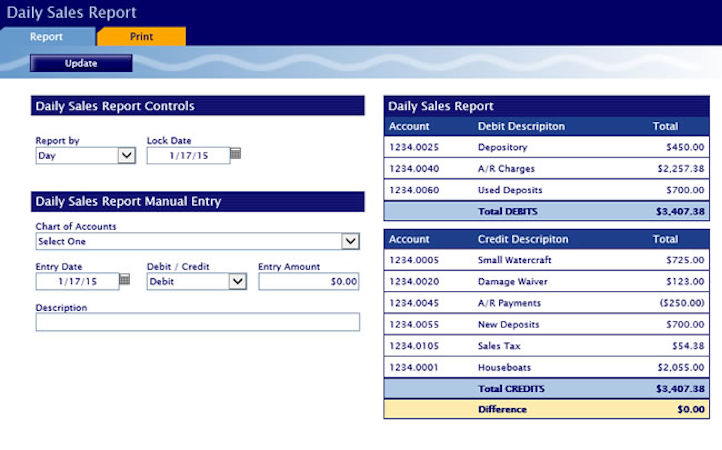The image size is (722, 450).
Task: Click account 1234.0045
Action: click(414, 303)
